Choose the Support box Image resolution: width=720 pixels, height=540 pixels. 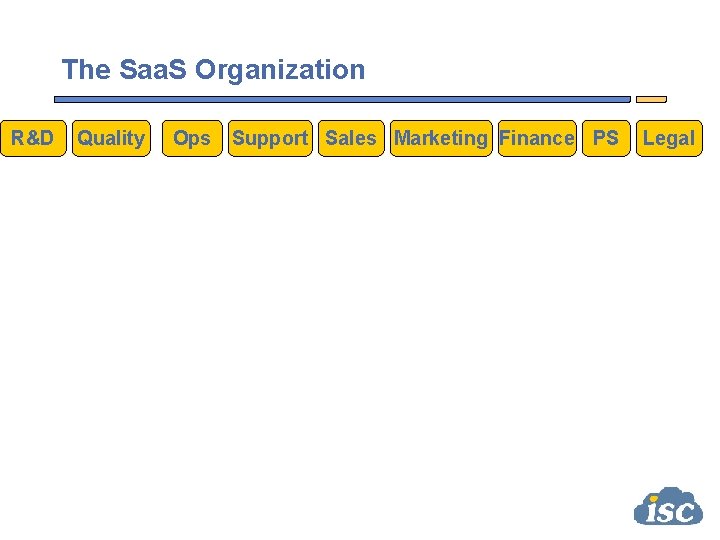coord(270,138)
